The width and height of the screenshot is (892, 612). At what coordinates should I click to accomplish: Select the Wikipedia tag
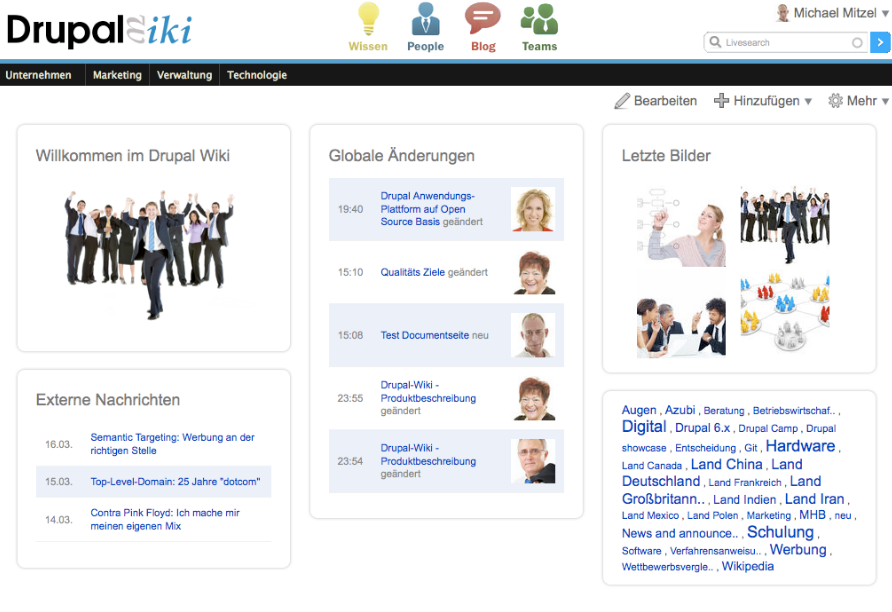748,566
